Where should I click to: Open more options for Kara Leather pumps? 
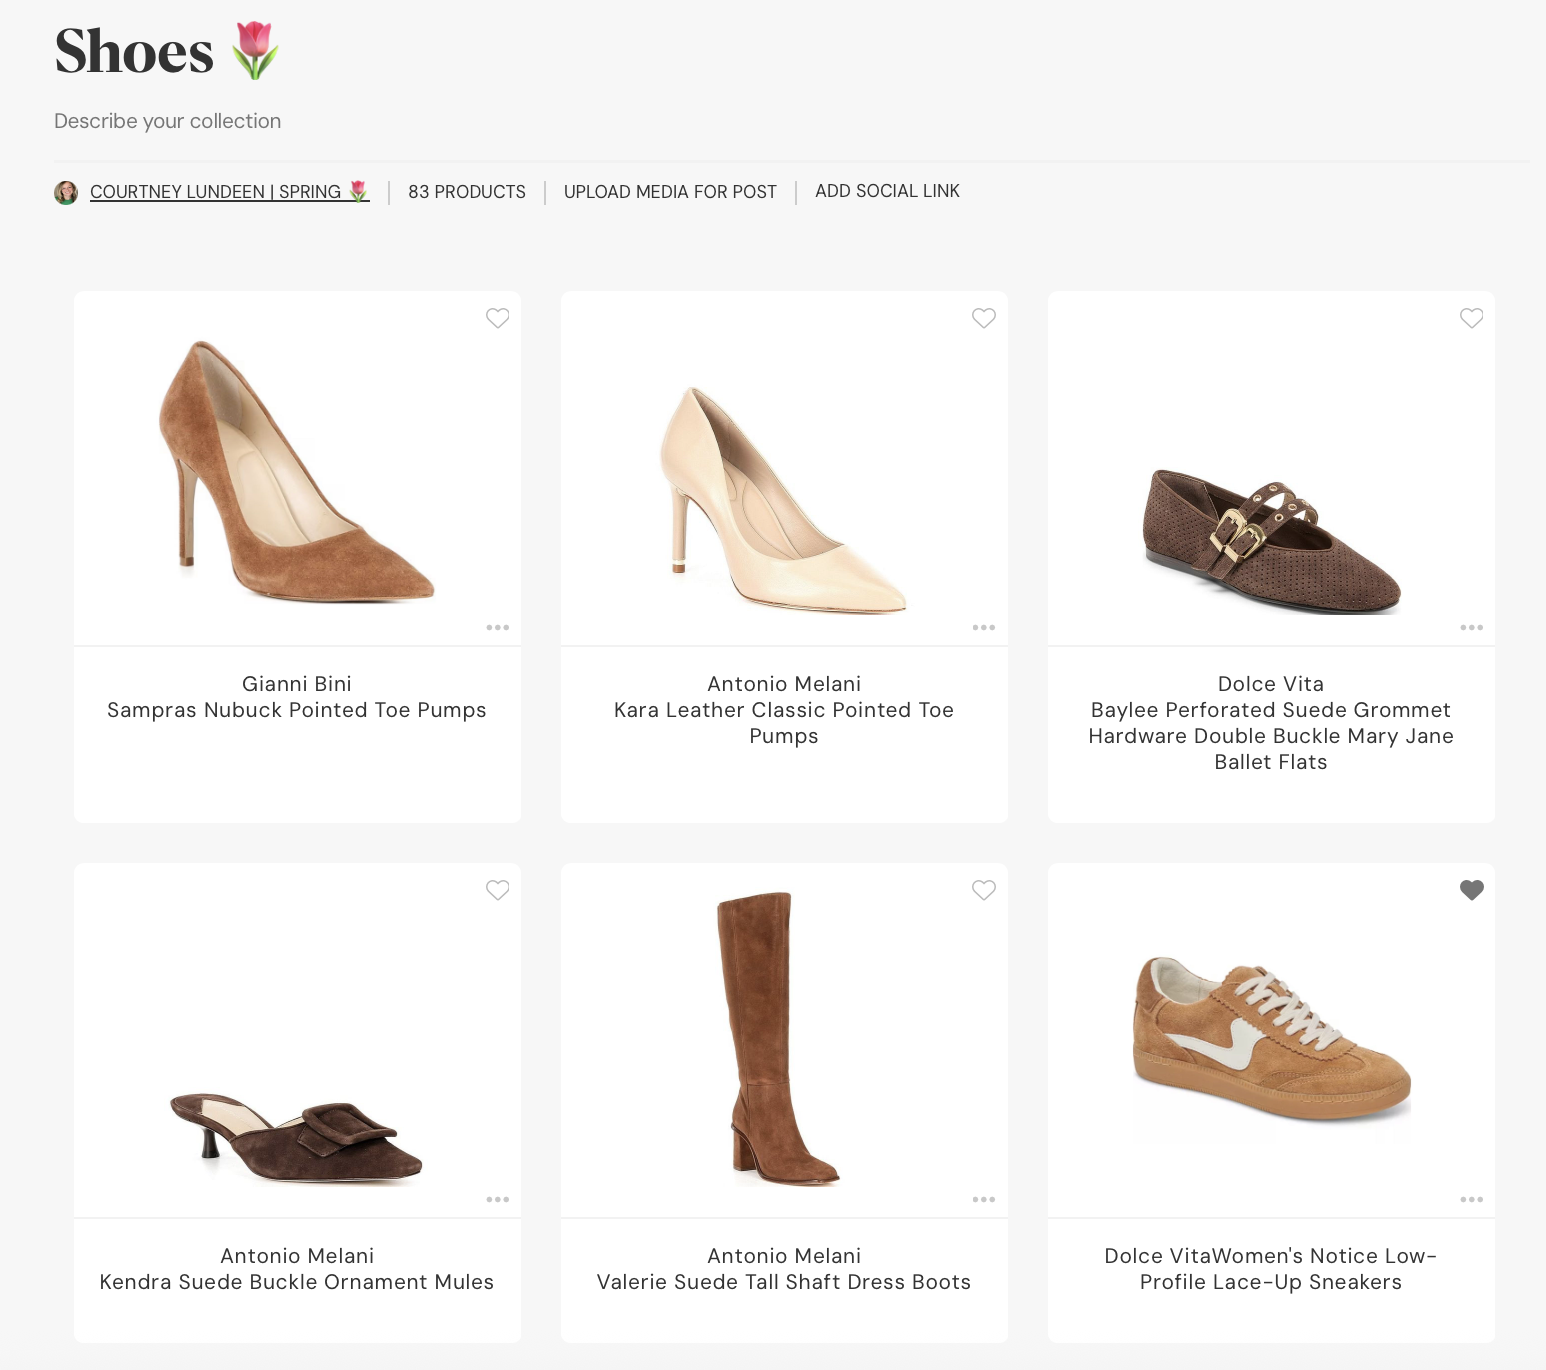pos(984,628)
